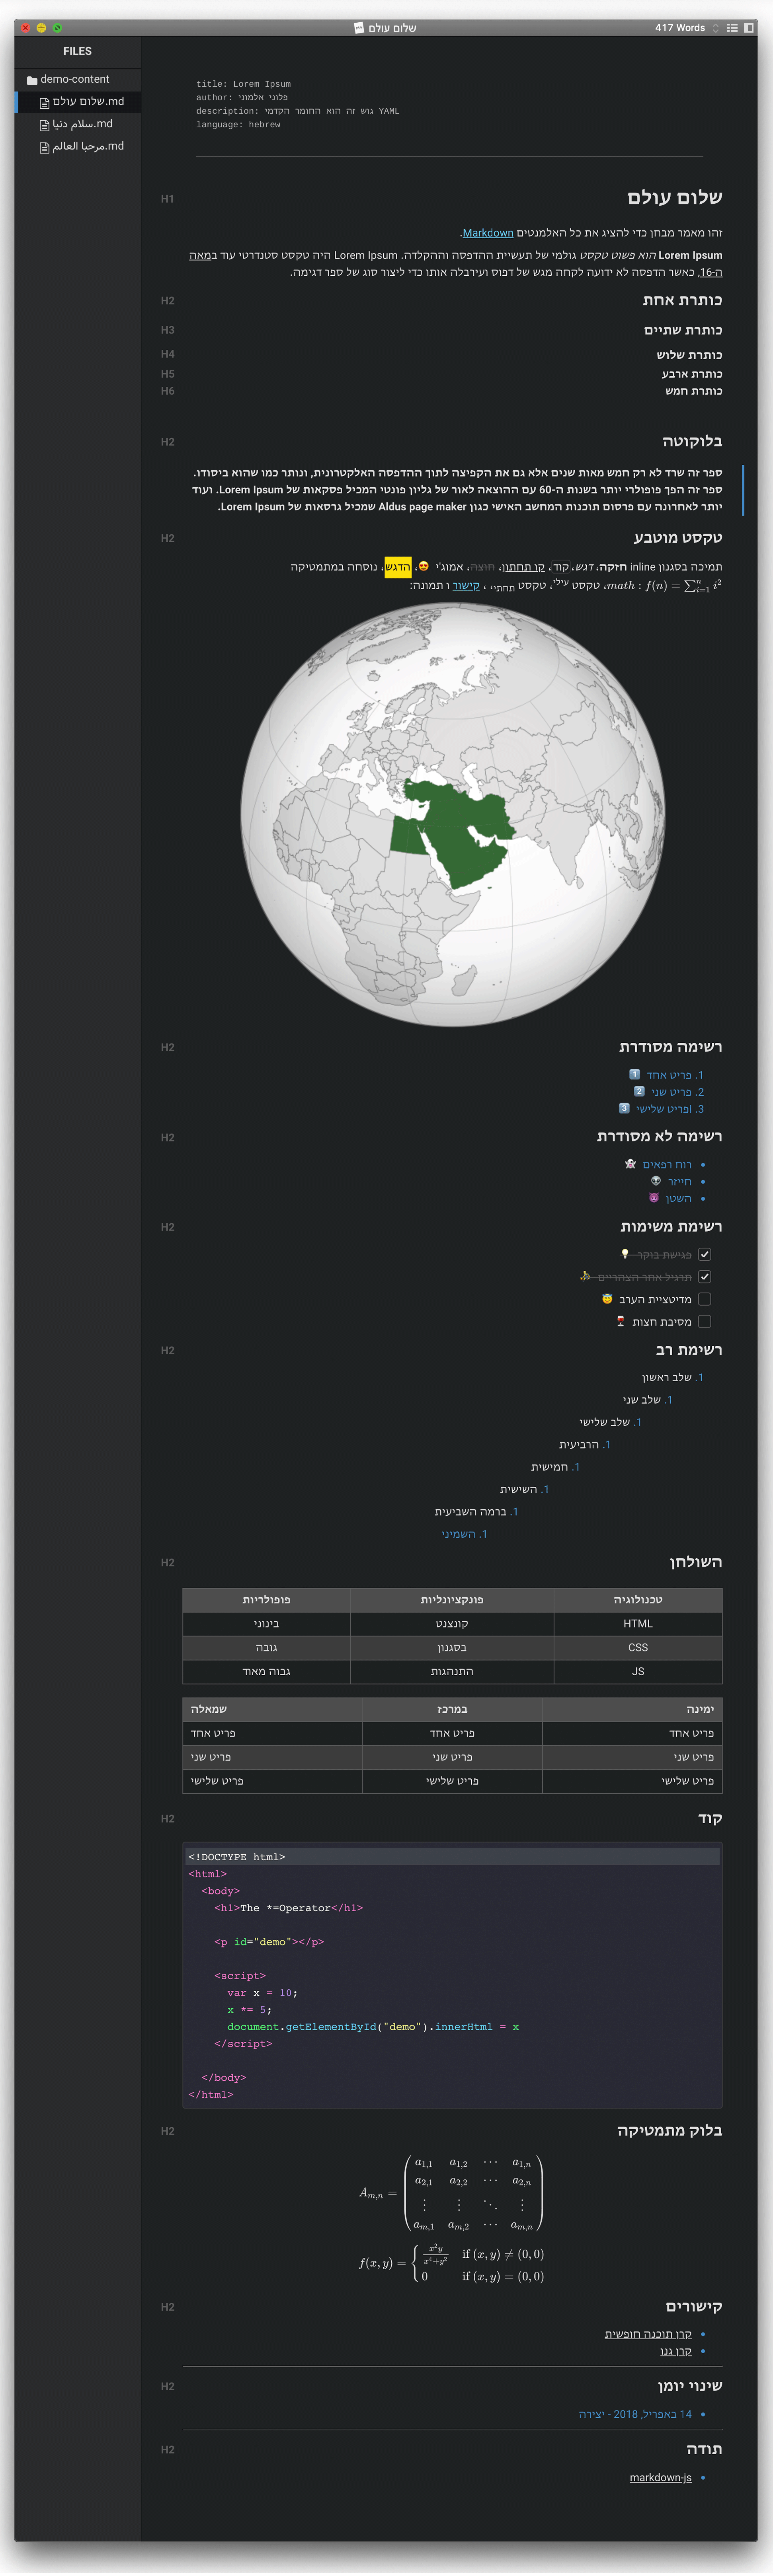This screenshot has width=773, height=2576.
Task: Select nested list item שלב ראשון
Action: [x=667, y=1378]
